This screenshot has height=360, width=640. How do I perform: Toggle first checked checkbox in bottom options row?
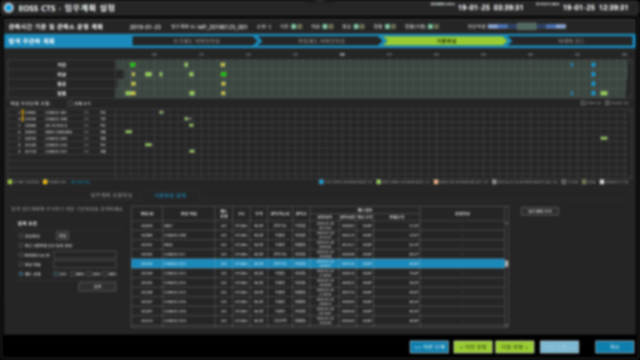[56, 274]
